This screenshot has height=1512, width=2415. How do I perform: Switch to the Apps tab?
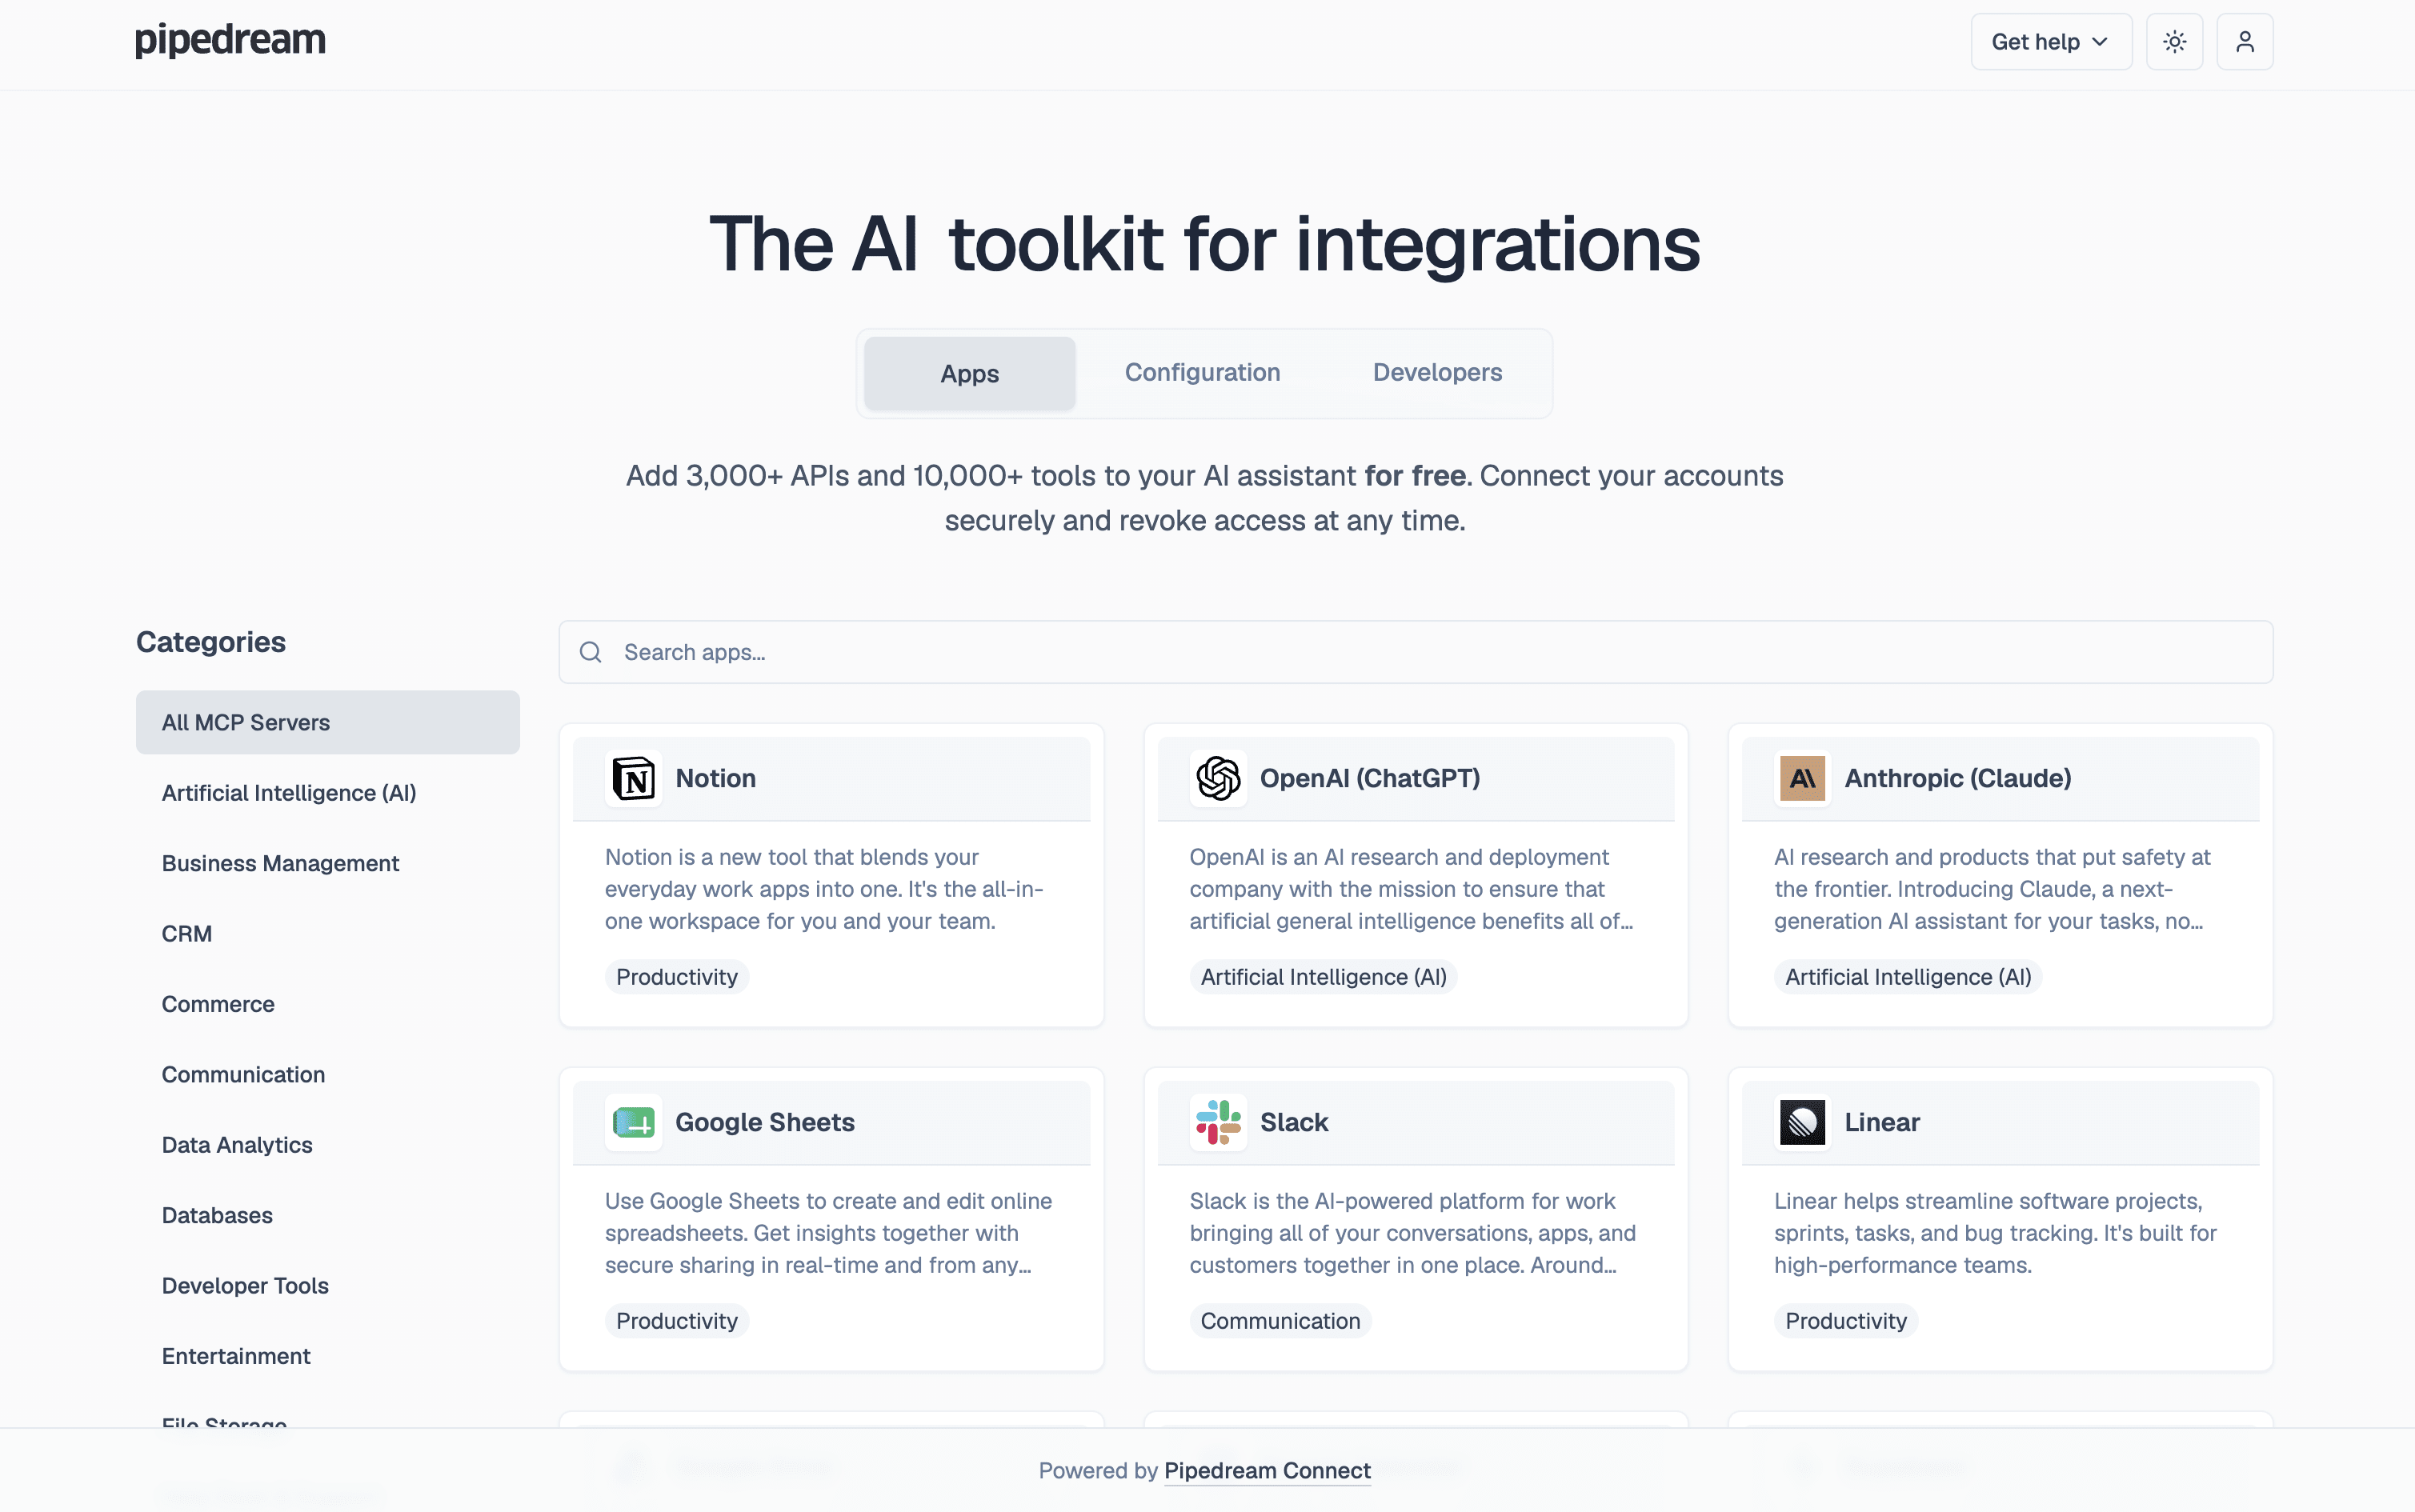(x=969, y=373)
